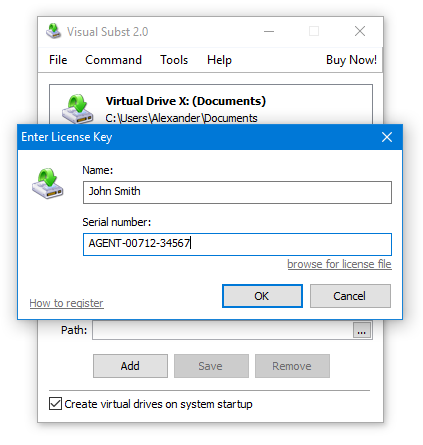This screenshot has width=423, height=445.
Task: Click the Visual Subst title bar app icon
Action: click(53, 31)
